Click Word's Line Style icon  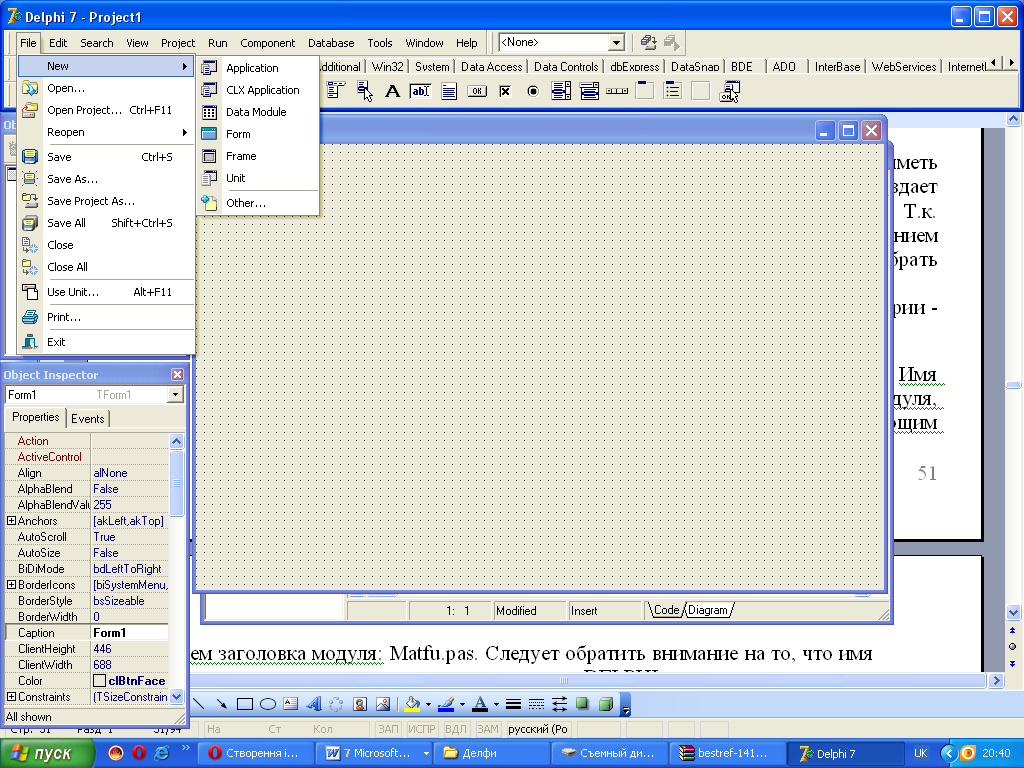point(513,703)
